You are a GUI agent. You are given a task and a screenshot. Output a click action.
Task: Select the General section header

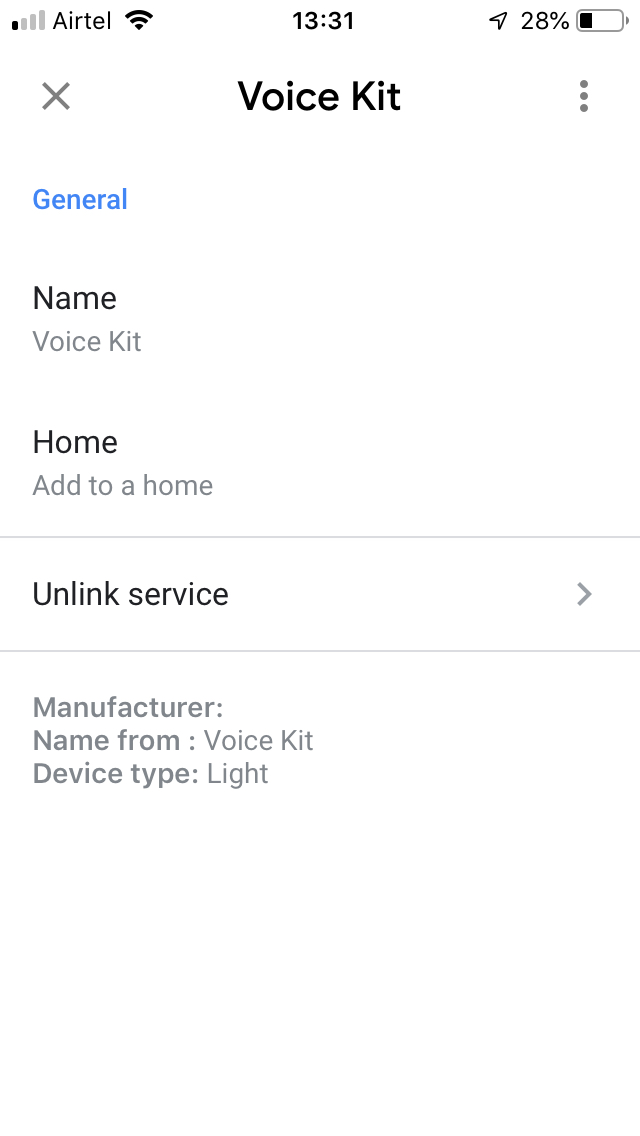(x=80, y=199)
